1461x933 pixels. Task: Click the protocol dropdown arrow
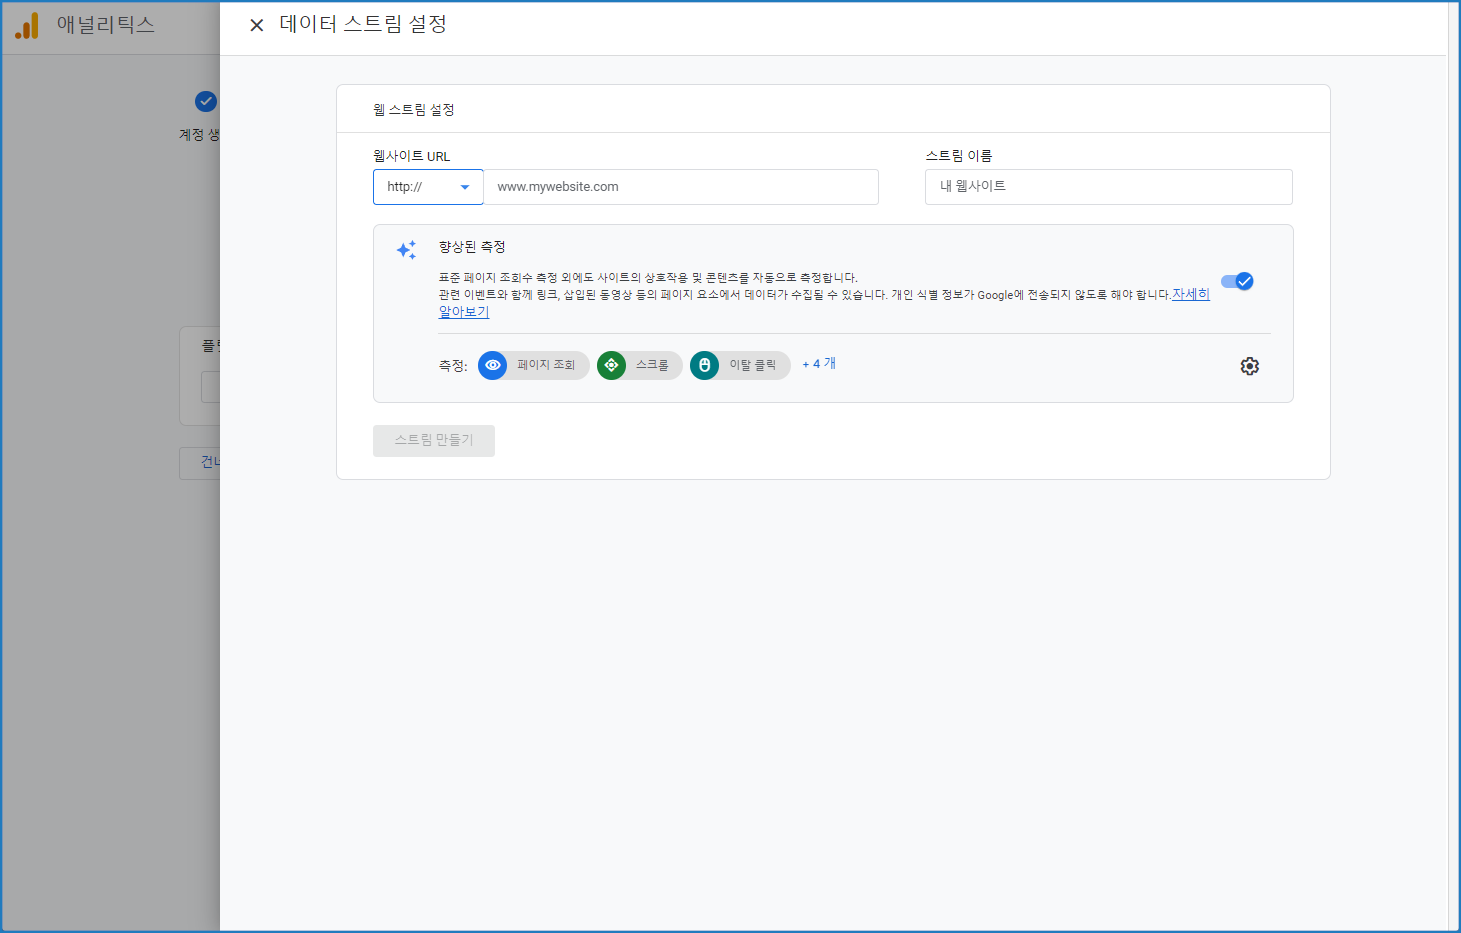[x=465, y=187]
